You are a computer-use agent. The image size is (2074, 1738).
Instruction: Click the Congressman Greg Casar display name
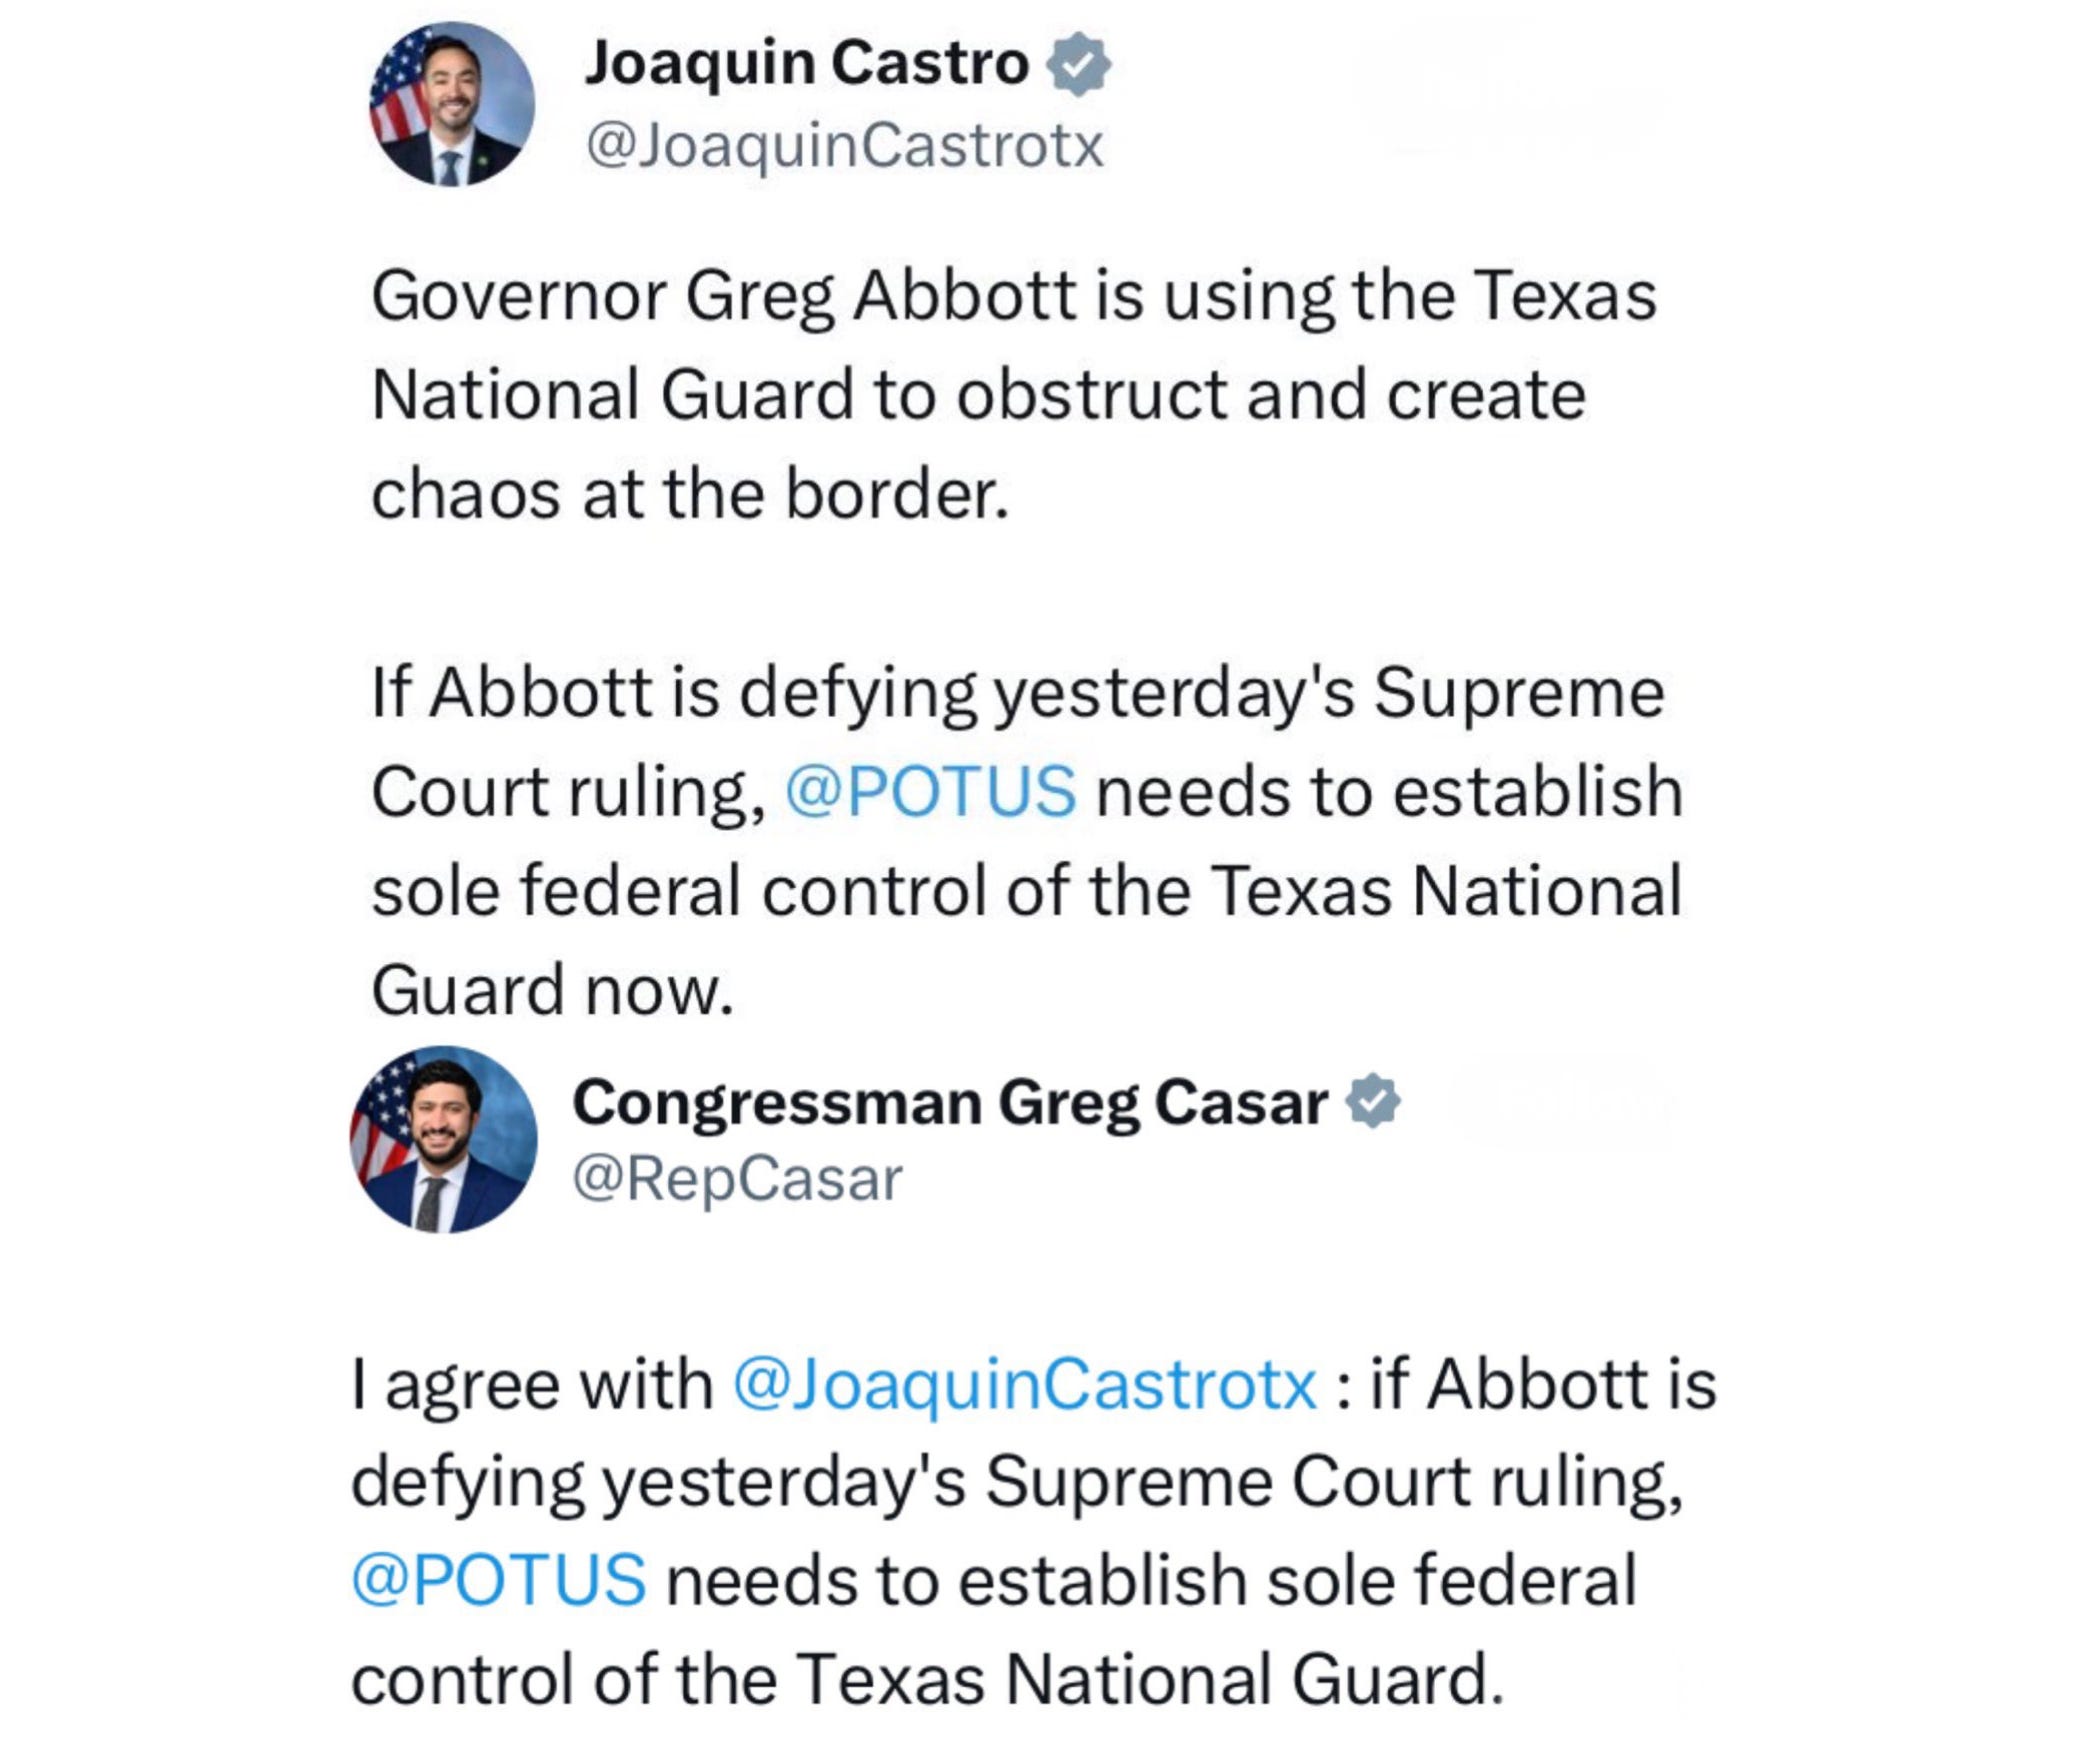[x=950, y=1103]
